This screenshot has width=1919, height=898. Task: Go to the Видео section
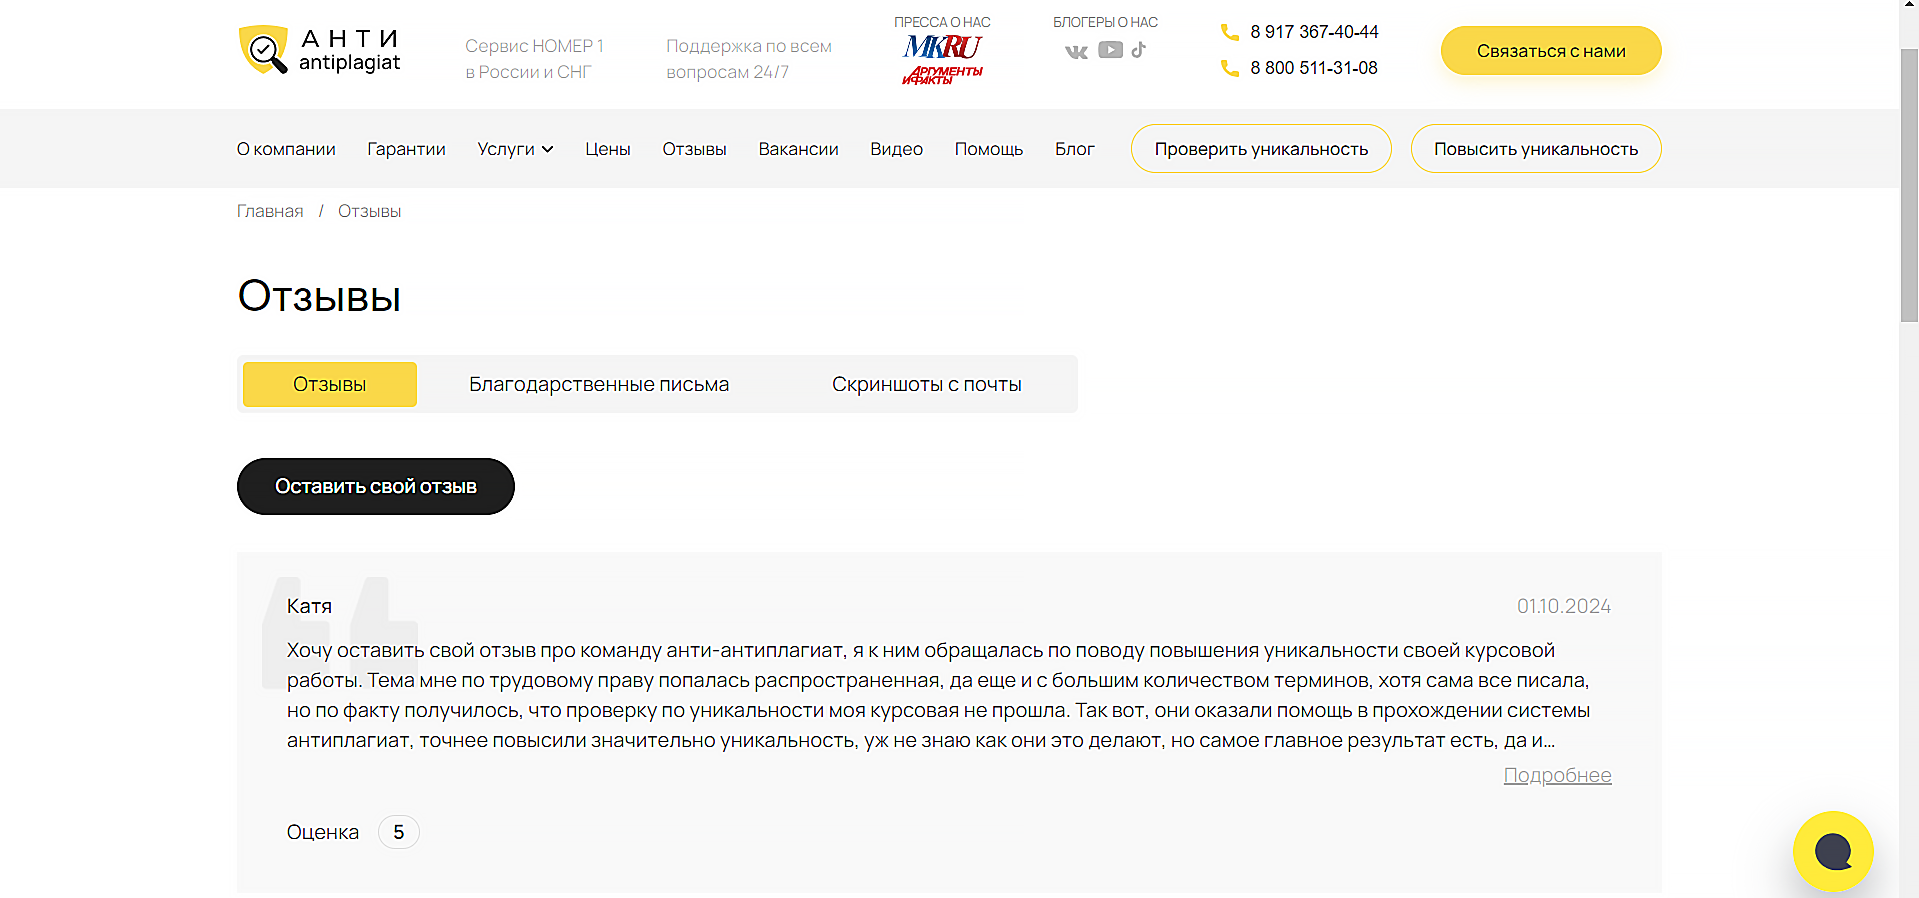[x=896, y=149]
